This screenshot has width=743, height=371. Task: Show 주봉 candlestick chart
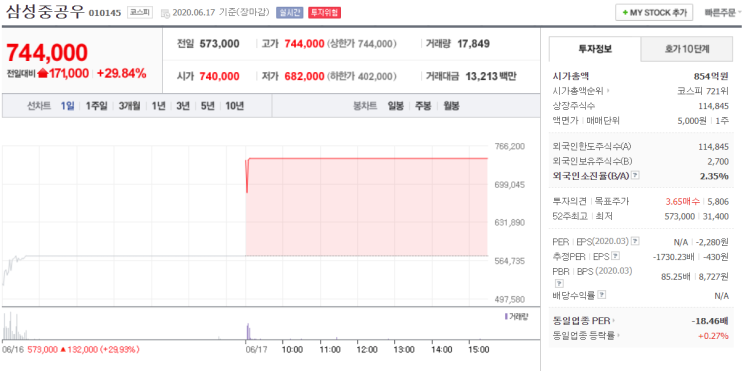point(423,106)
